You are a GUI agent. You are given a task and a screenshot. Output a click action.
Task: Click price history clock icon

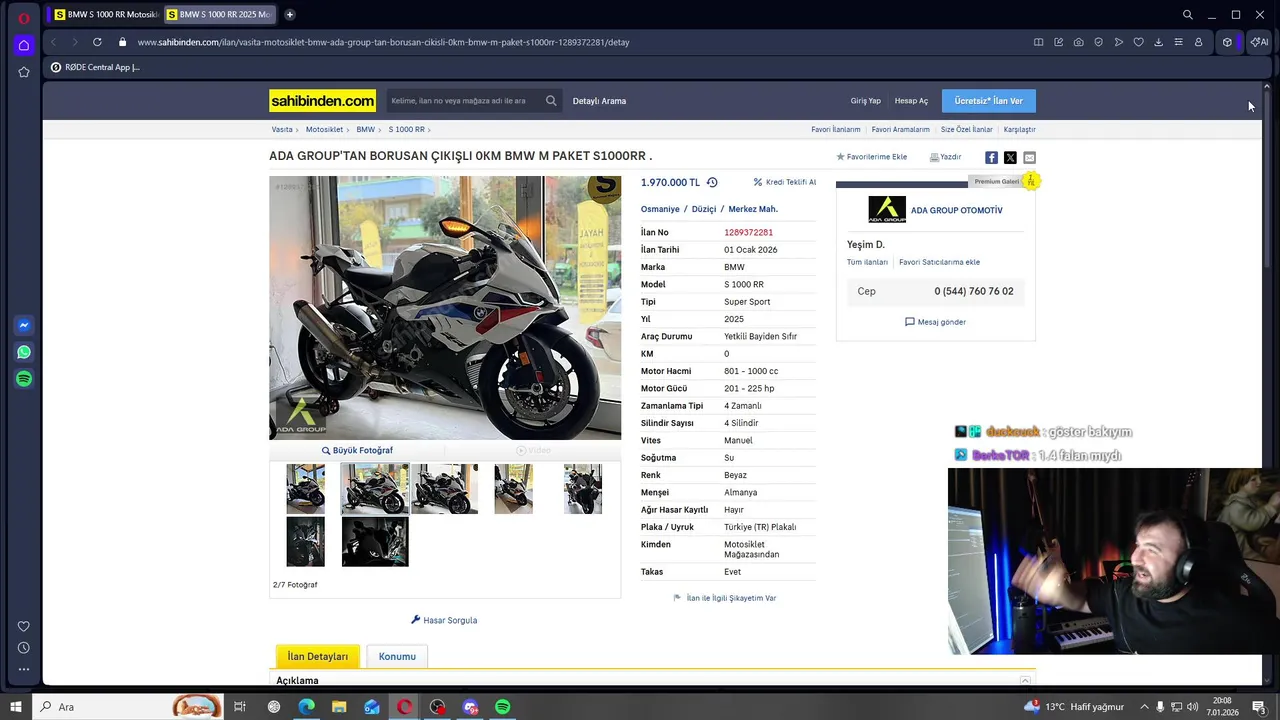tap(712, 183)
